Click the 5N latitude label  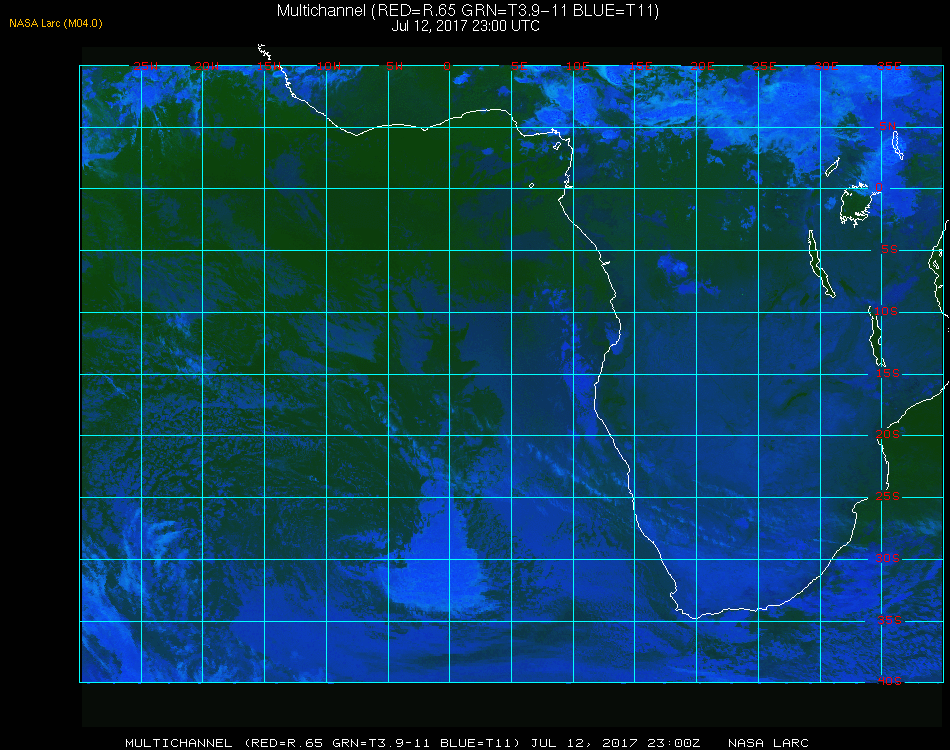coord(888,126)
